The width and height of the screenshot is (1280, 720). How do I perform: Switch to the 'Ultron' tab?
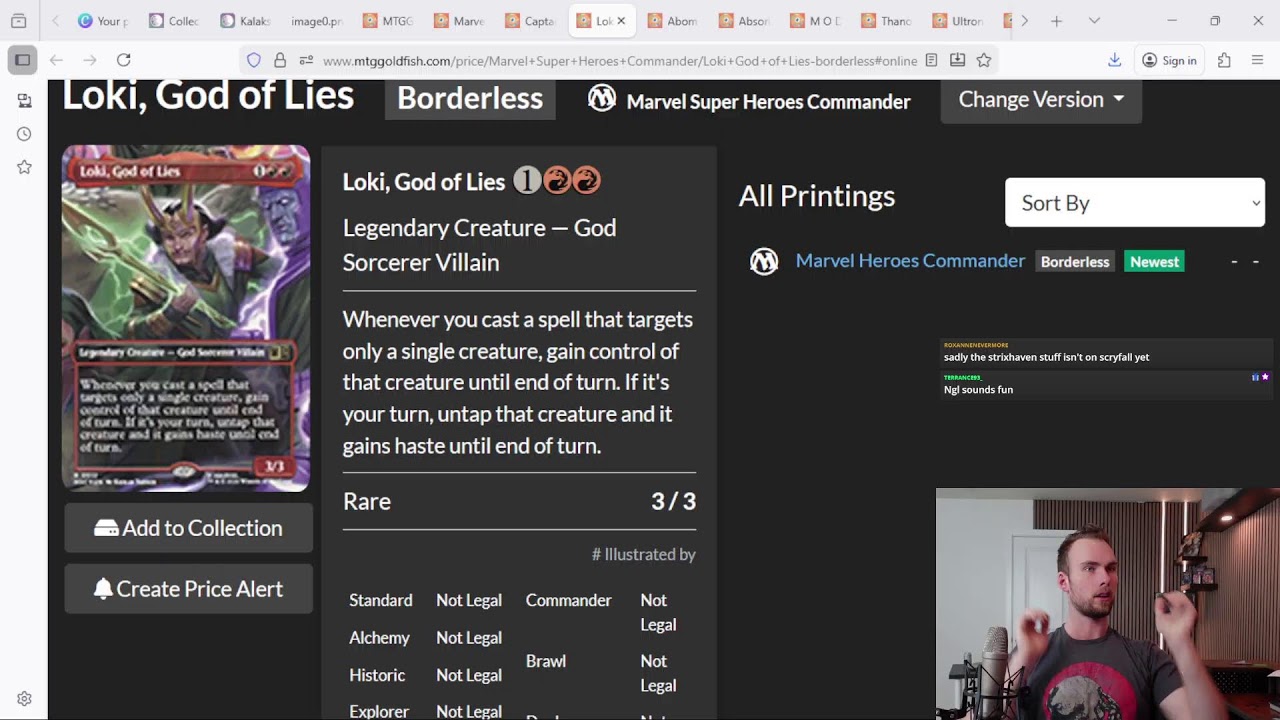[x=959, y=20]
